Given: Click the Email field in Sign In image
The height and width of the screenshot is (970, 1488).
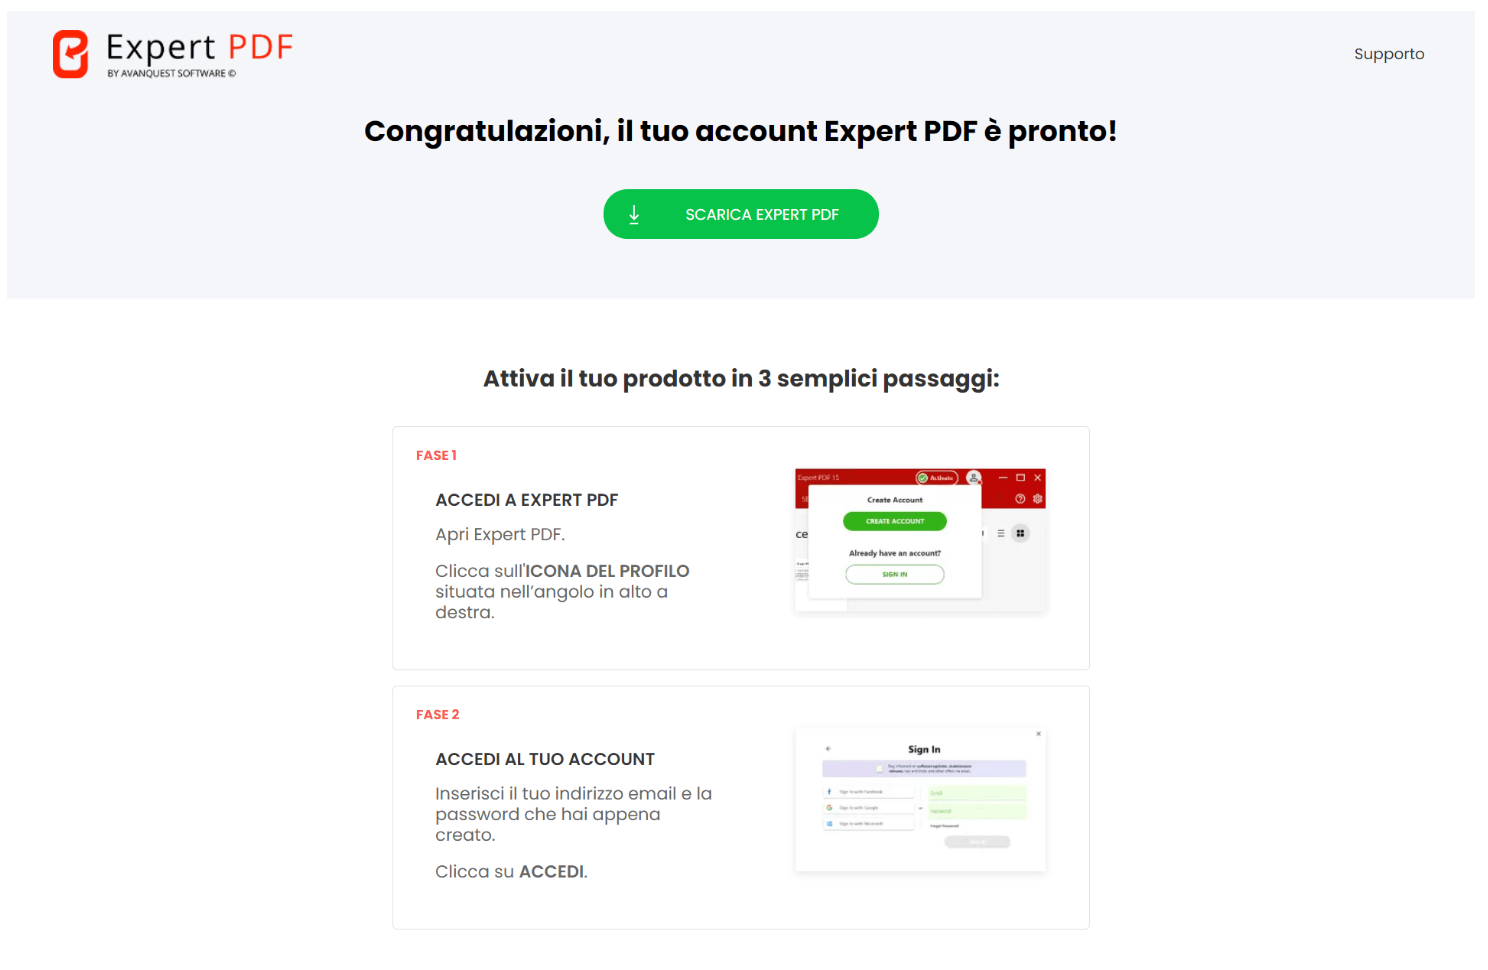Looking at the screenshot, I should 977,793.
